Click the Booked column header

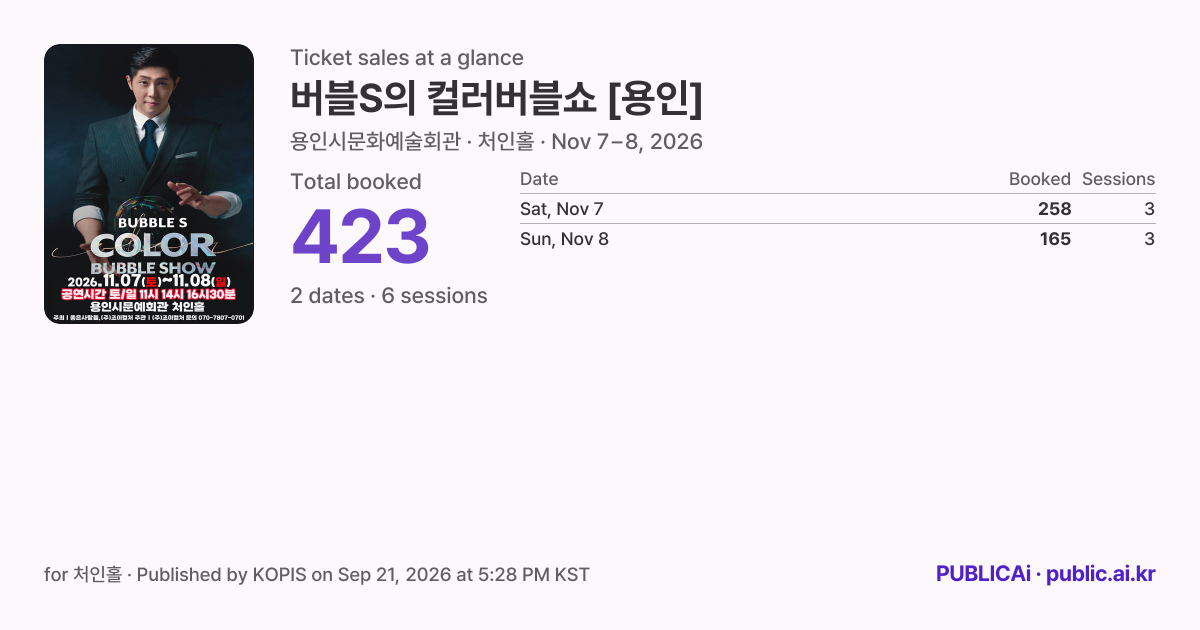pyautogui.click(x=1040, y=179)
